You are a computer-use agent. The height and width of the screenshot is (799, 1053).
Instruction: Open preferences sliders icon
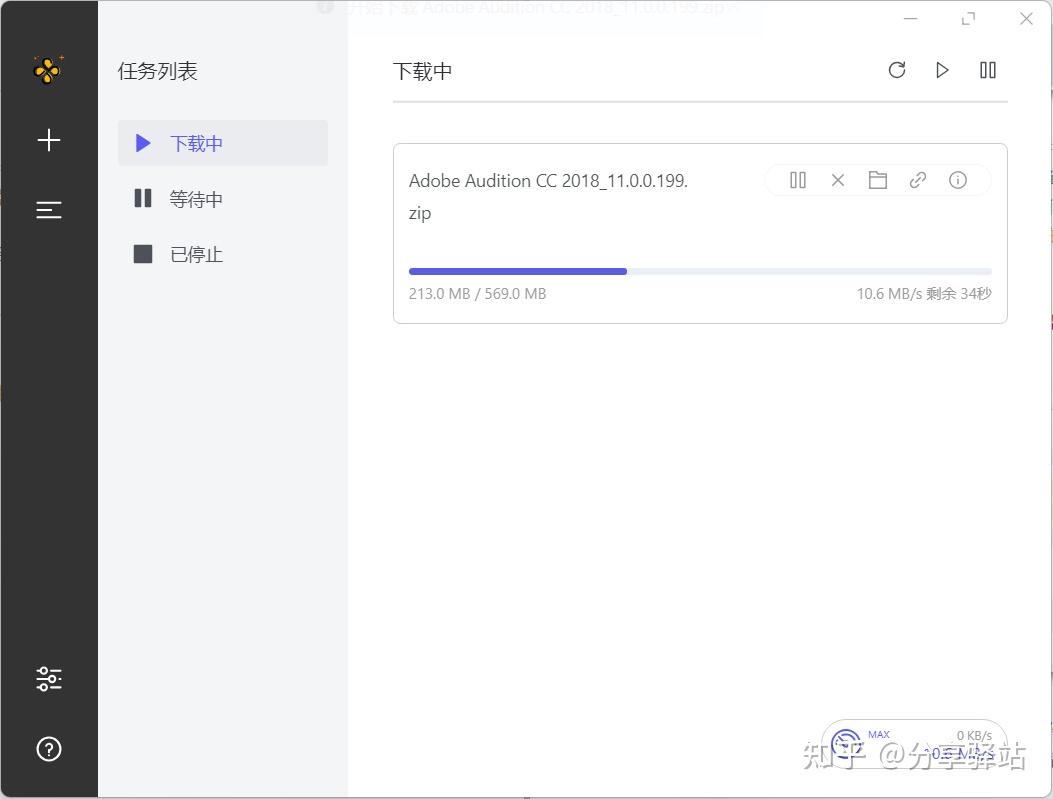48,679
